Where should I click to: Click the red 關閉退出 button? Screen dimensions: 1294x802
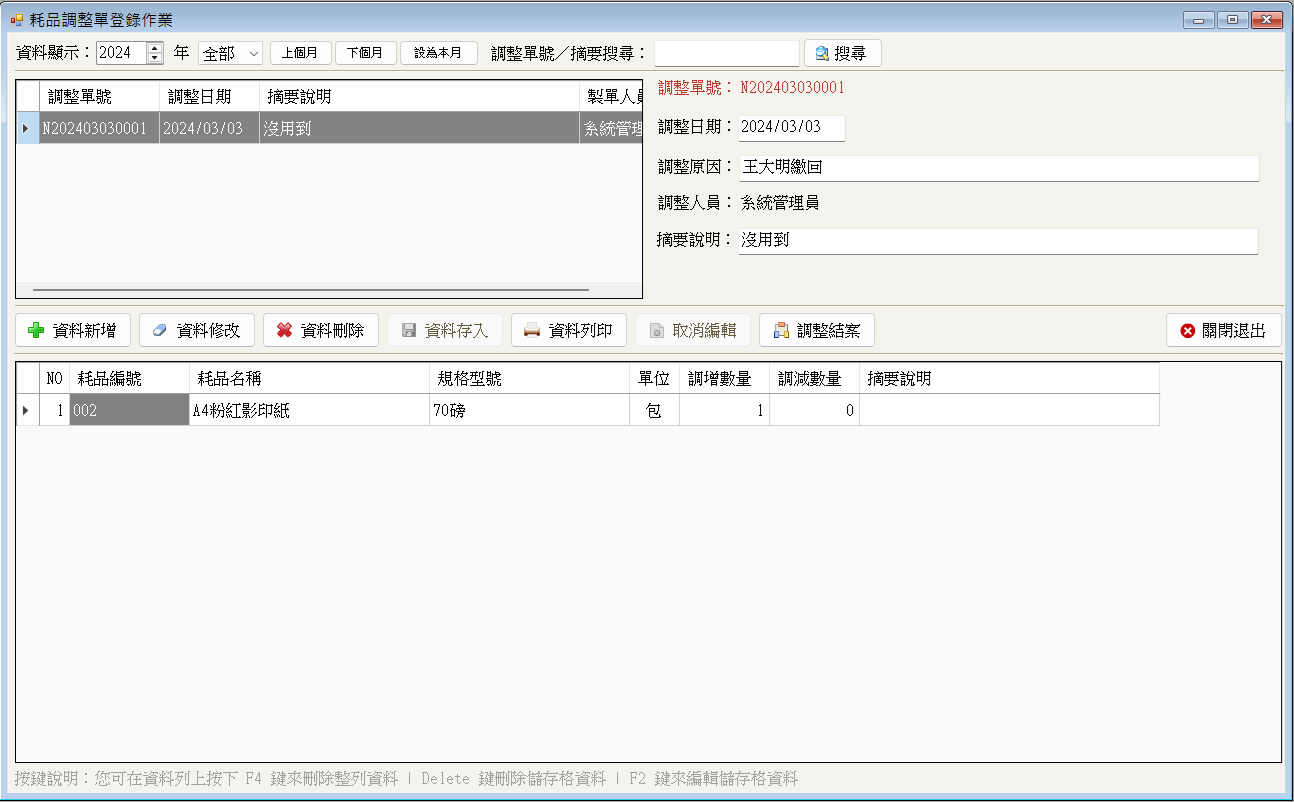tap(1223, 330)
